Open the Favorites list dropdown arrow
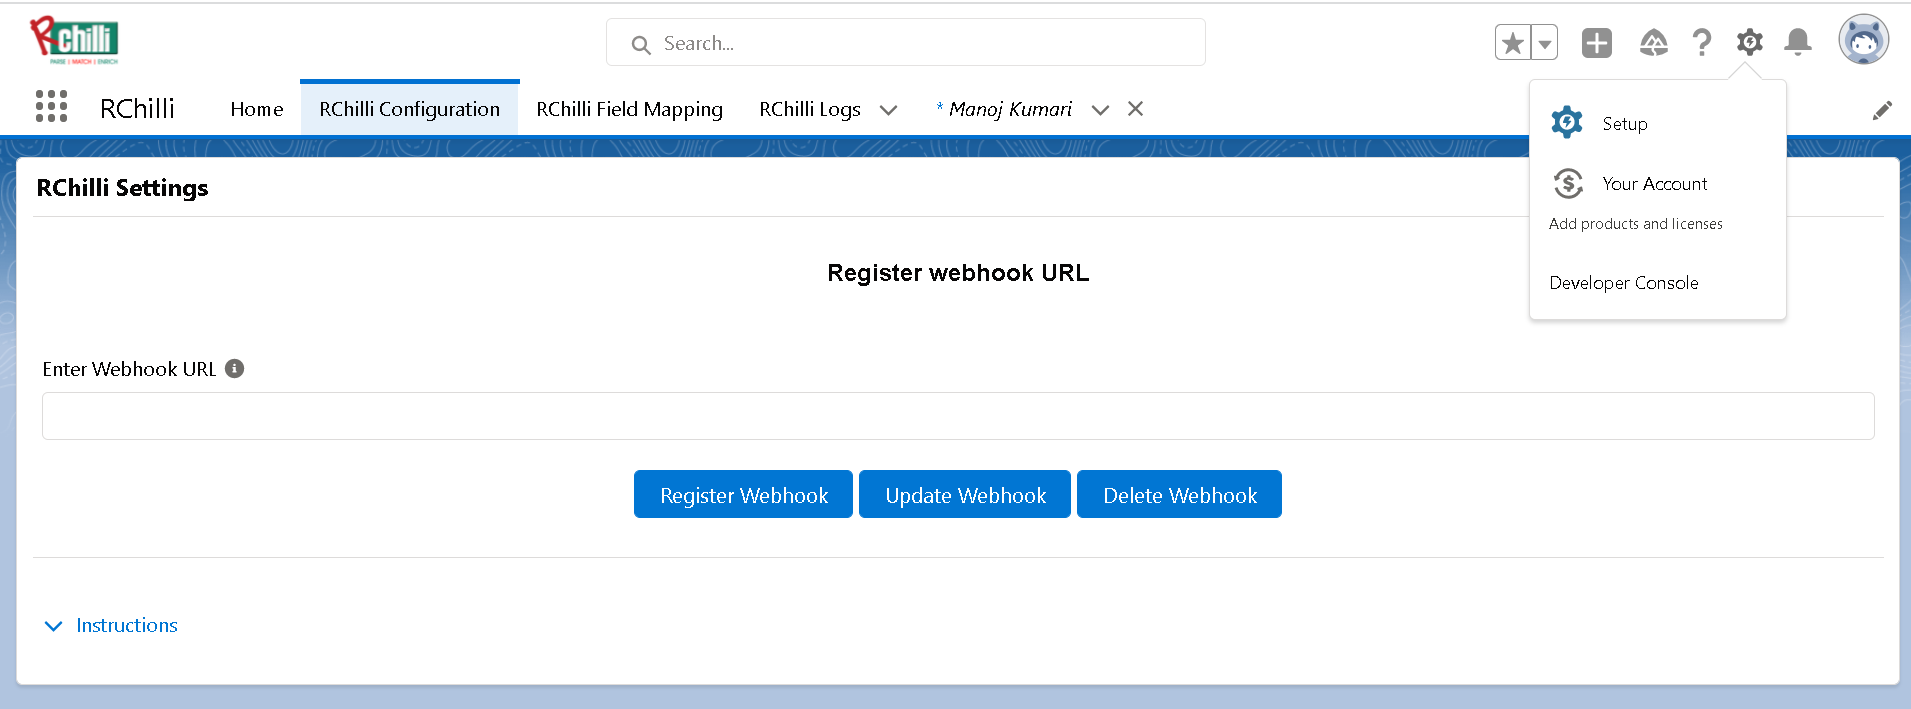The image size is (1911, 709). click(1545, 43)
